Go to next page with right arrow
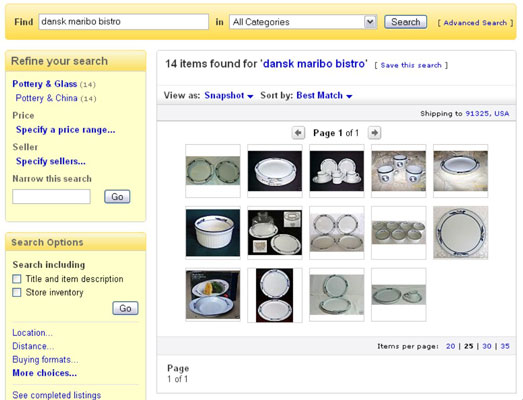This screenshot has width=523, height=400. (x=375, y=133)
